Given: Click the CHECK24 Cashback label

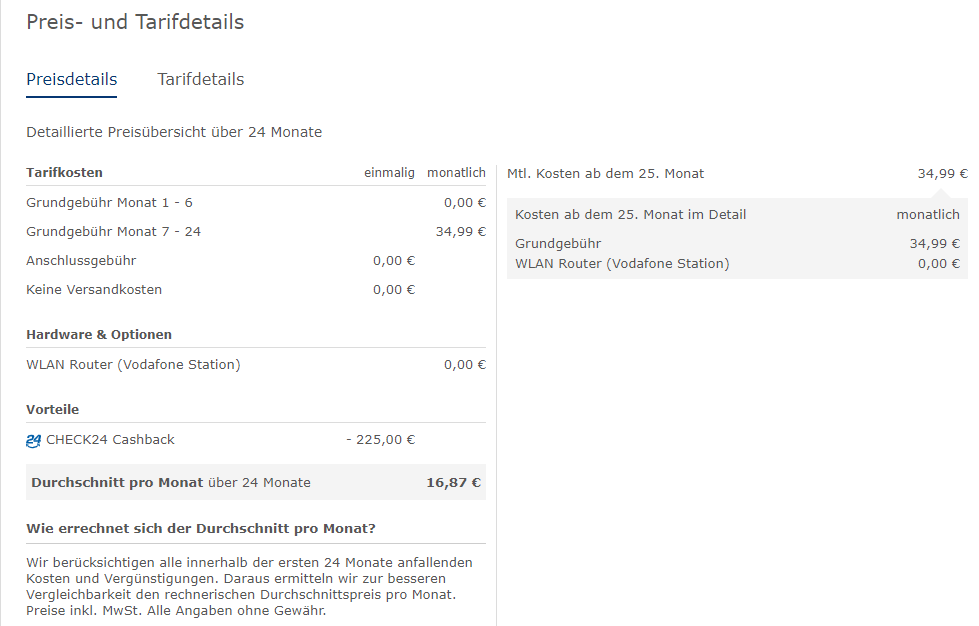Looking at the screenshot, I should click(111, 439).
